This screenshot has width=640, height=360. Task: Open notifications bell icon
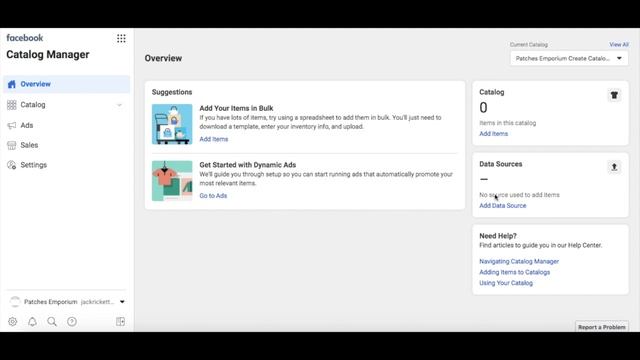(32, 322)
